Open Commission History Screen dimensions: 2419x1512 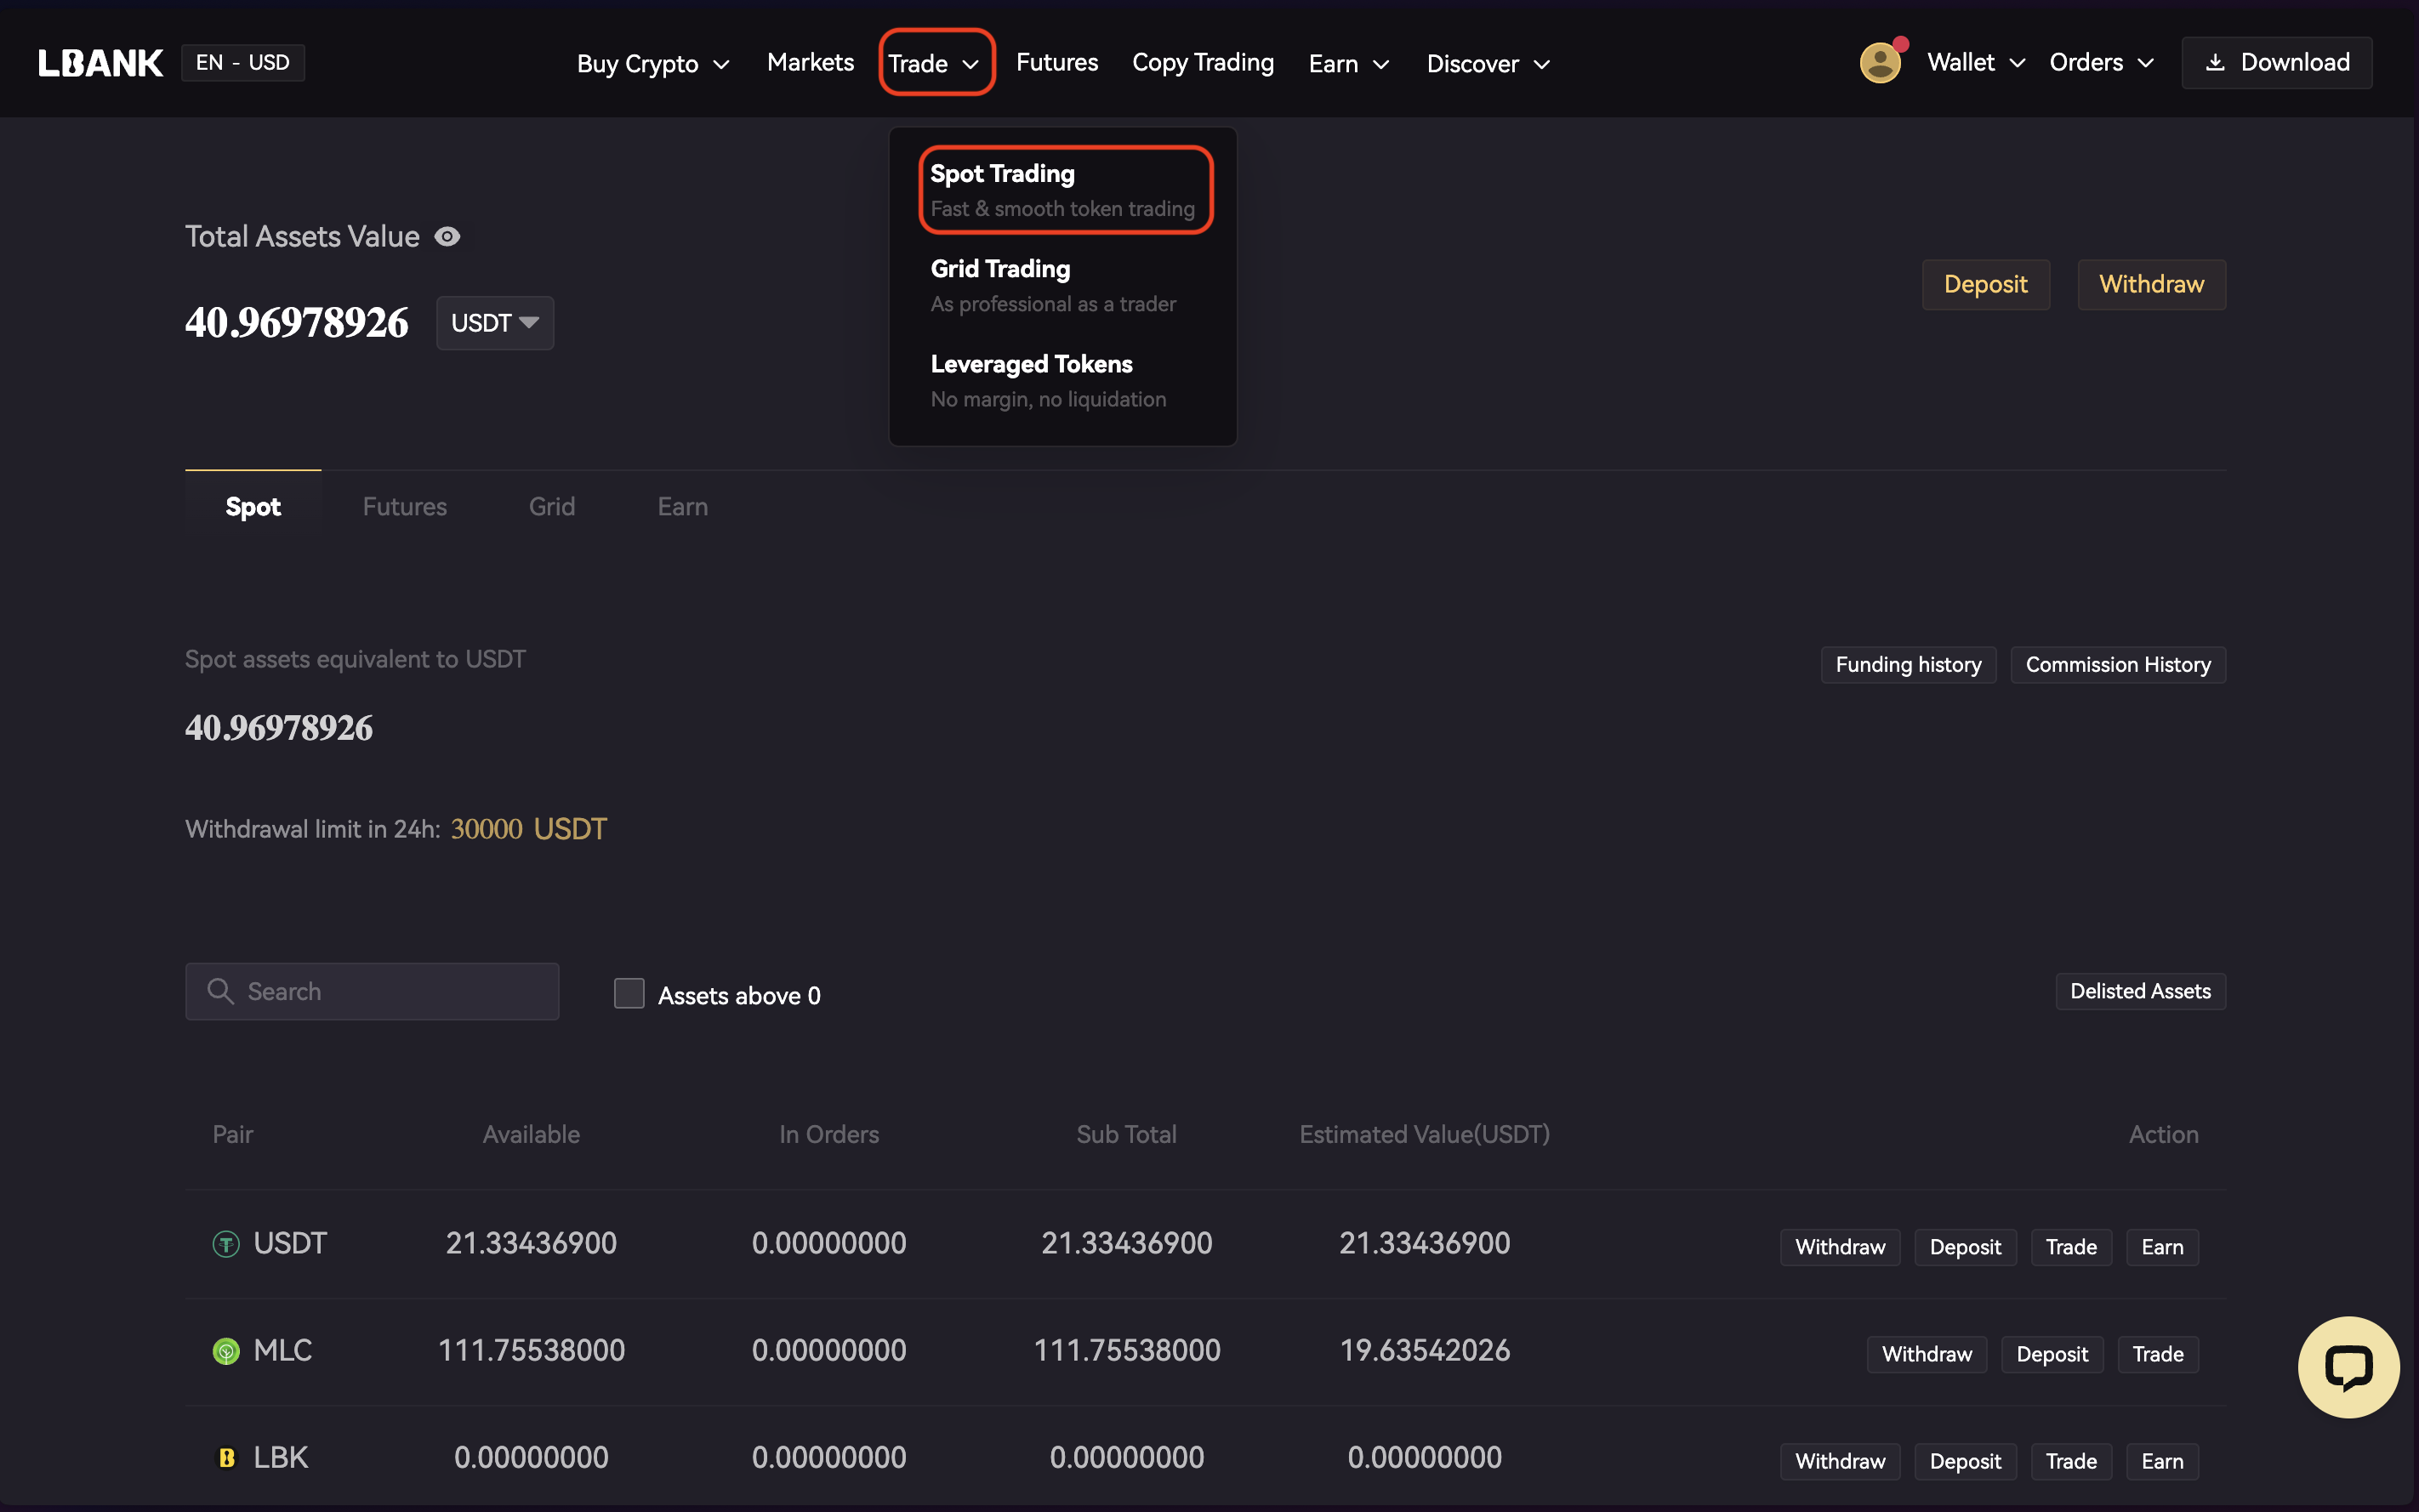(x=2117, y=665)
